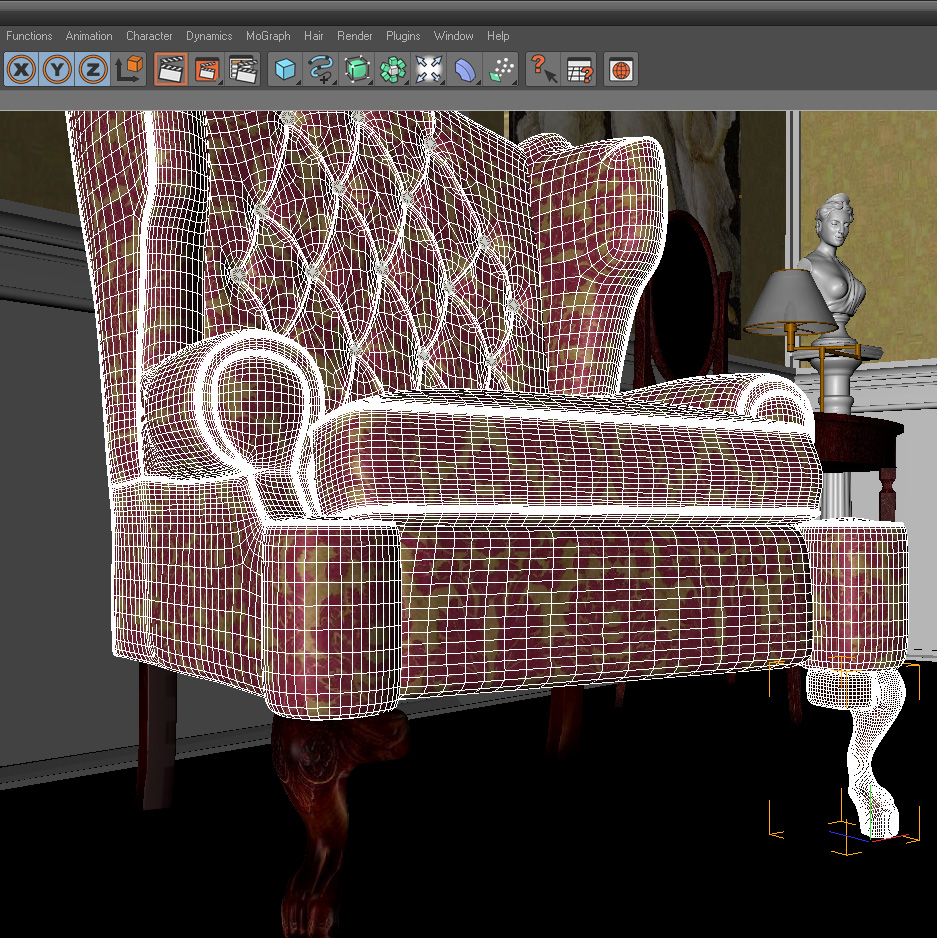
Task: Toggle the Z axis lock
Action: [x=93, y=69]
